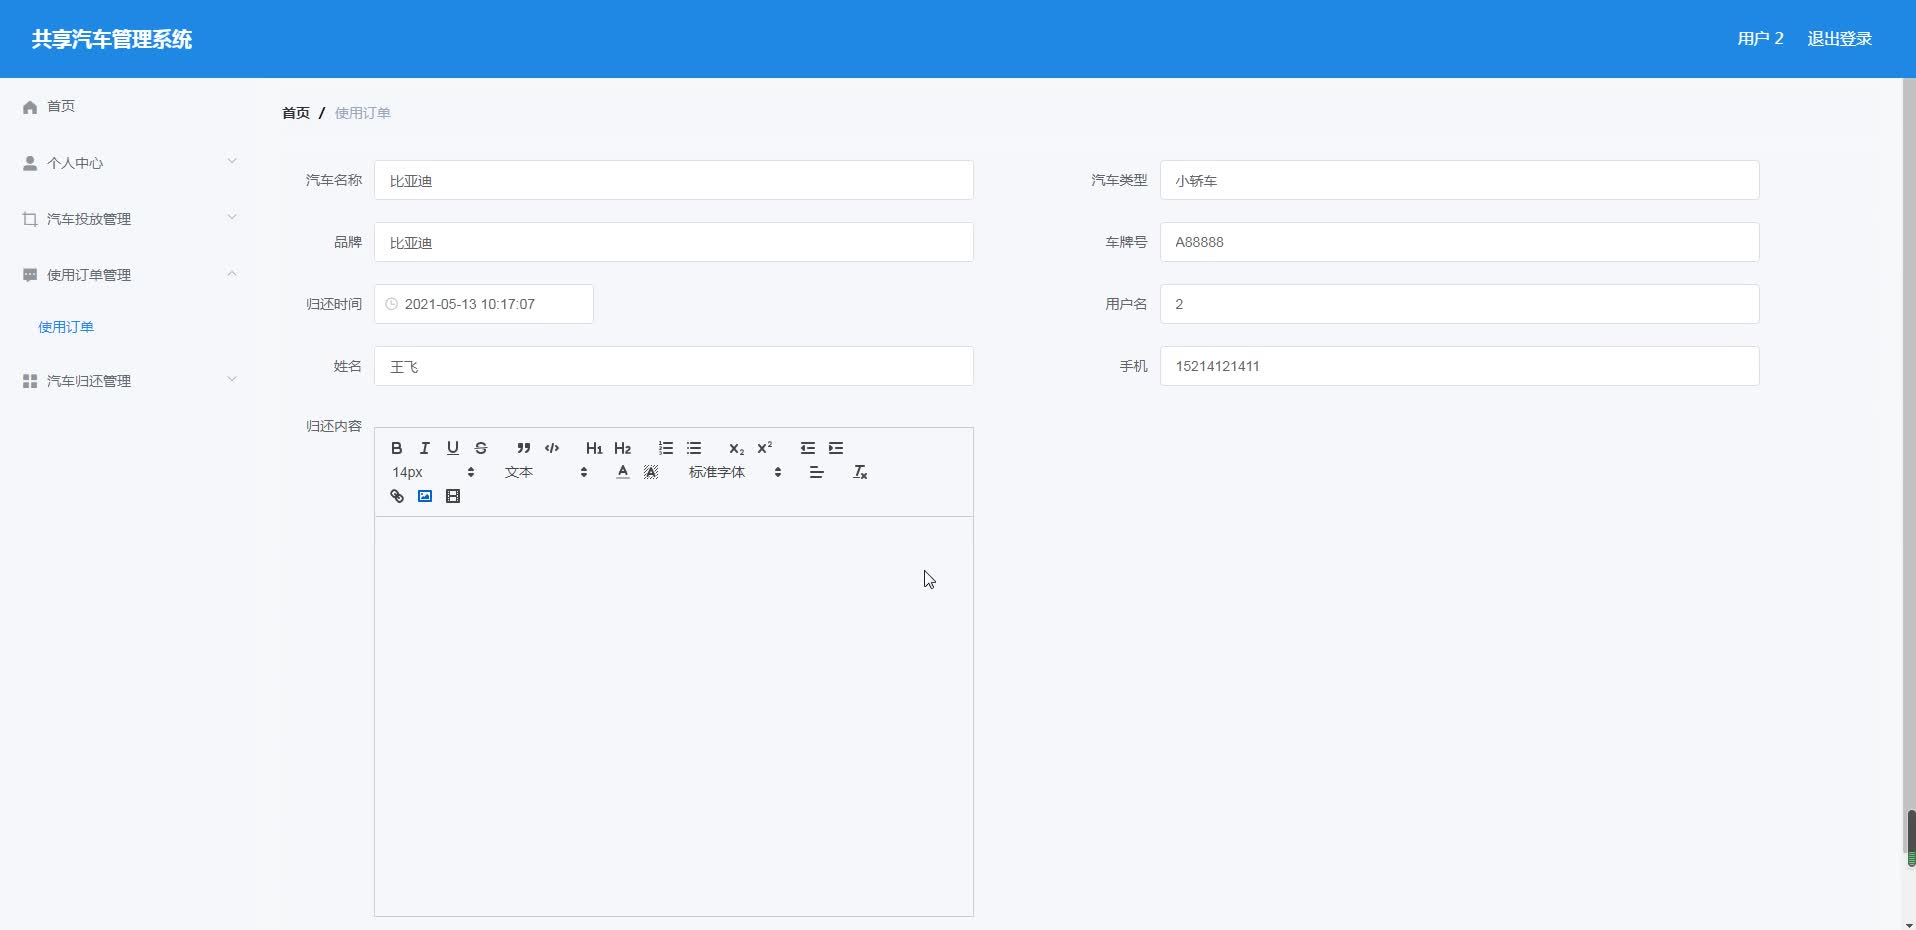Click inside the 归还内容 editor area

(674, 716)
